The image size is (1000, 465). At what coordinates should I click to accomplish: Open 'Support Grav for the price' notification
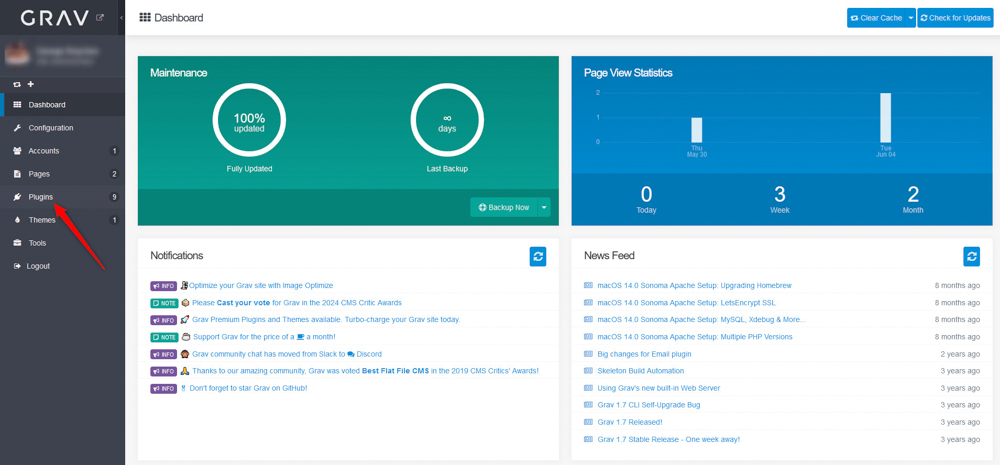[263, 337]
